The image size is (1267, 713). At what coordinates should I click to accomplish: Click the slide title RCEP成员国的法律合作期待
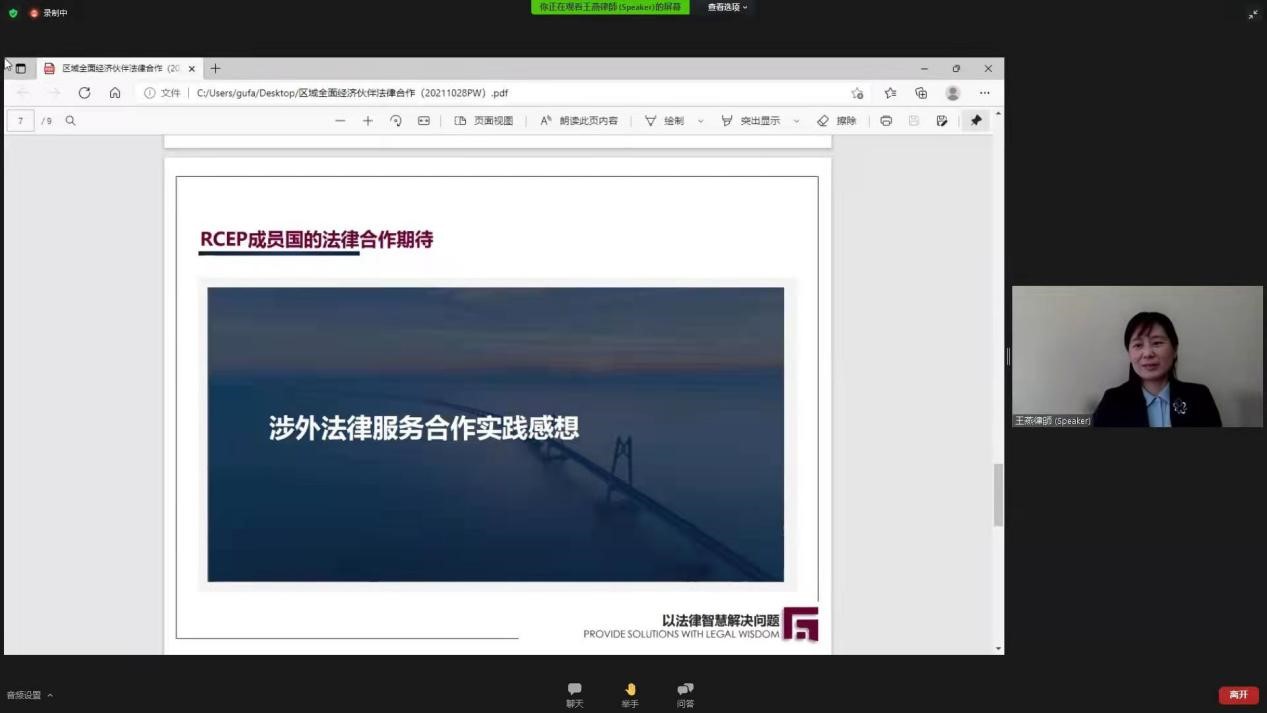pos(317,239)
